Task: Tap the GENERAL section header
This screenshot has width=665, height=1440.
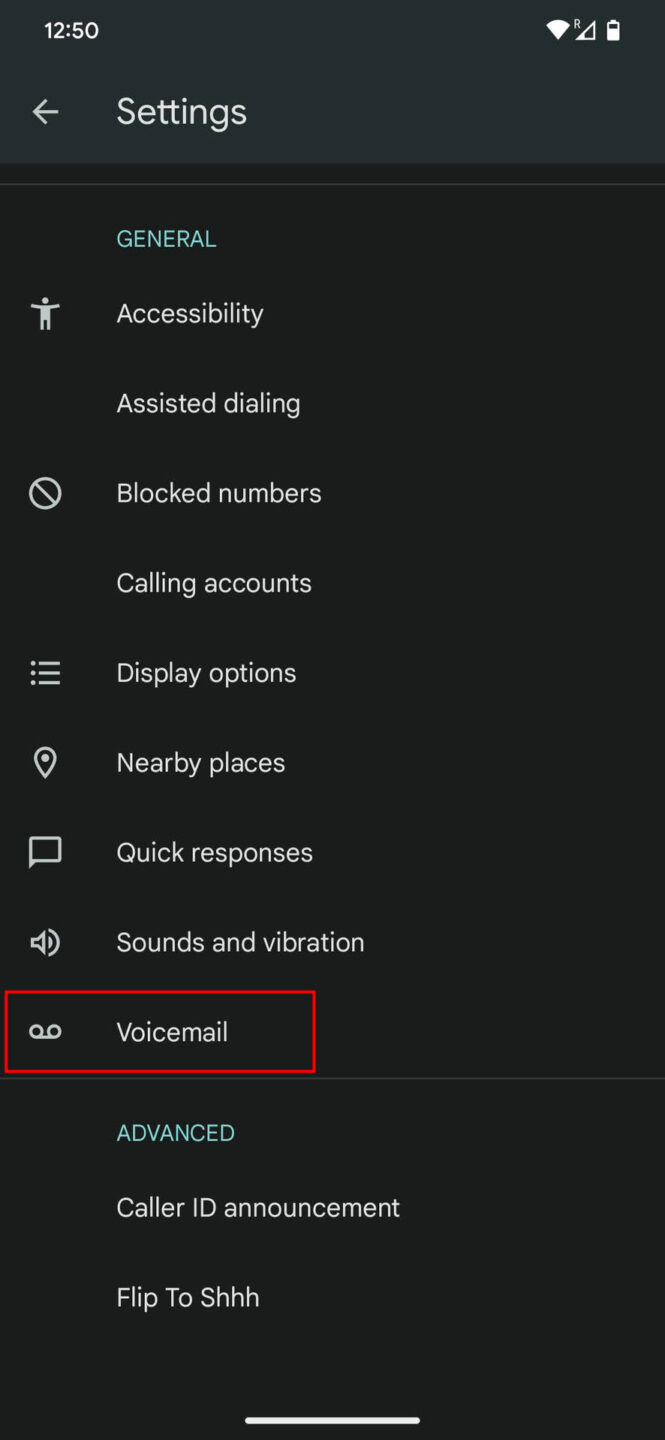Action: (166, 238)
